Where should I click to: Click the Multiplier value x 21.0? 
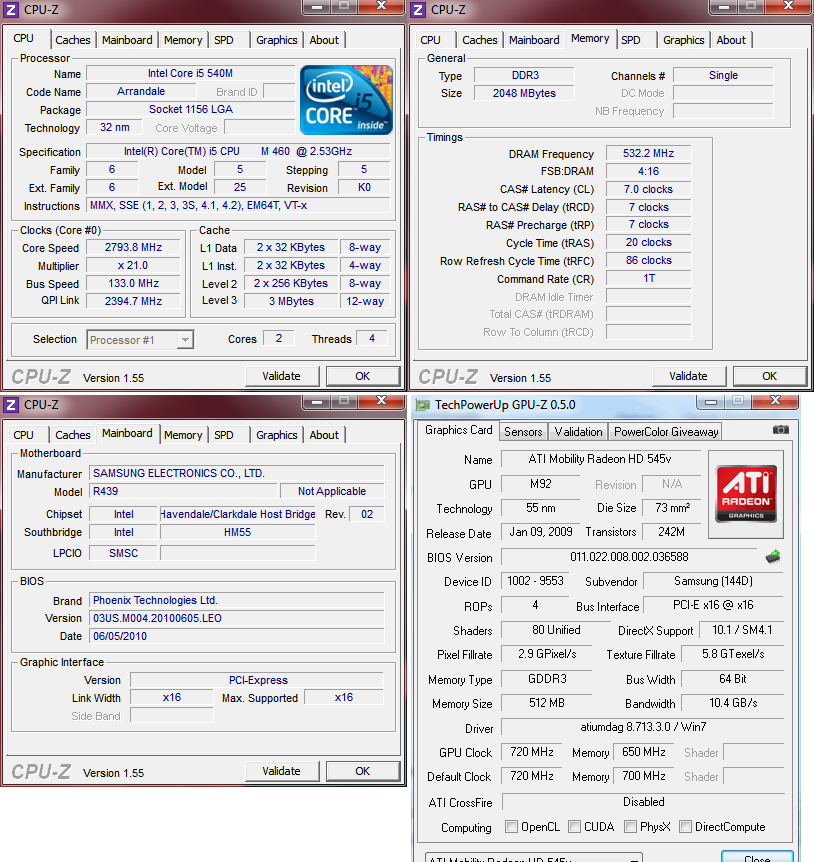click(134, 266)
